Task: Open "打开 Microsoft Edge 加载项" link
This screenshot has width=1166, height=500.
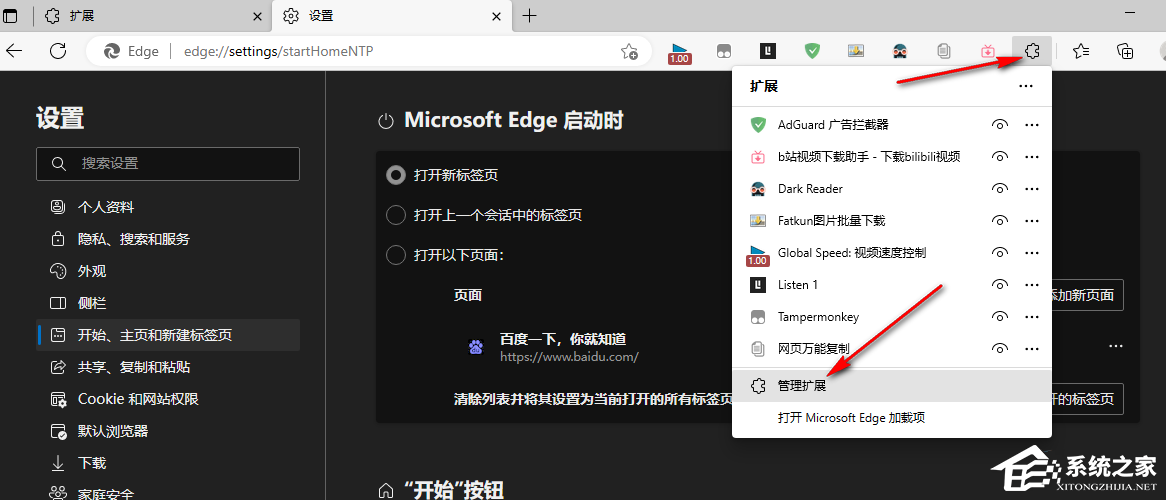Action: pyautogui.click(x=851, y=418)
